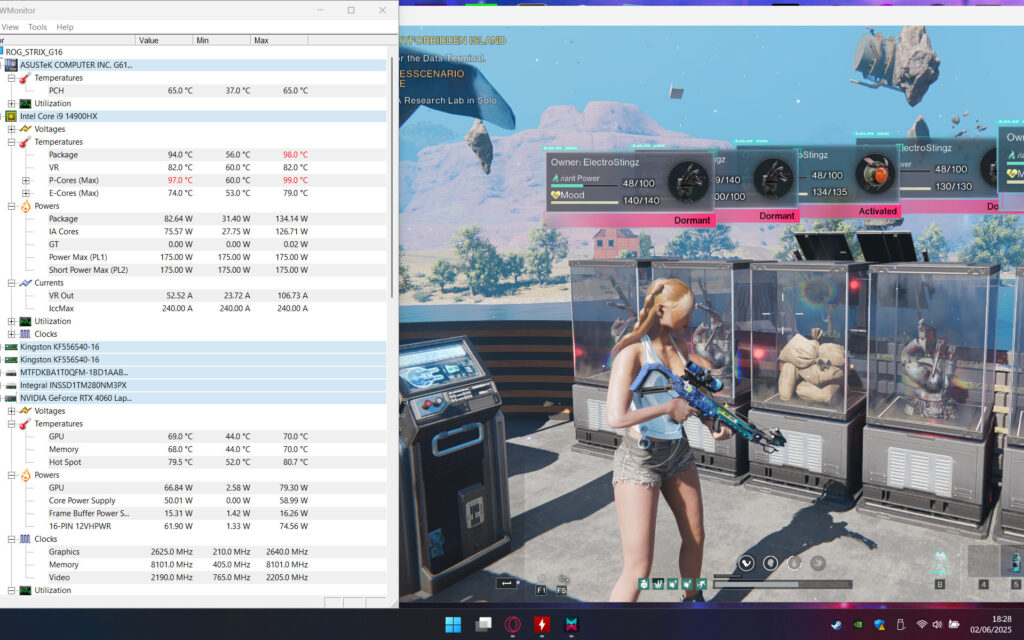The height and width of the screenshot is (640, 1024).
Task: Expand the P-Cores (Max) temperature row
Action: click(25, 180)
